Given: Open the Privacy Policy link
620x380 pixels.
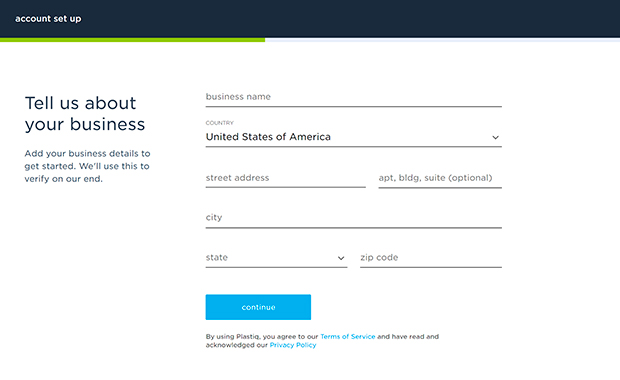Looking at the screenshot, I should 293,345.
